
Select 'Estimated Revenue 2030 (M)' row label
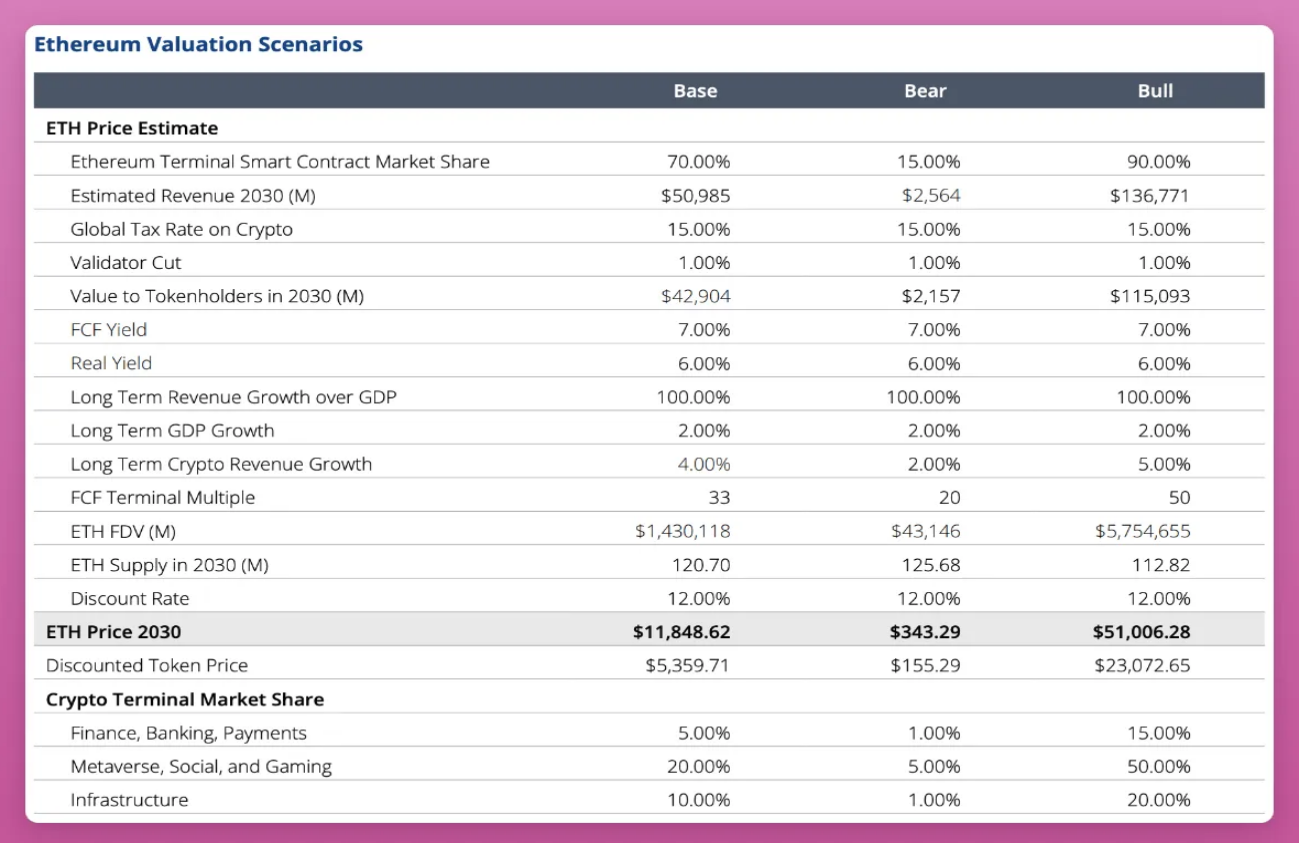click(x=193, y=196)
